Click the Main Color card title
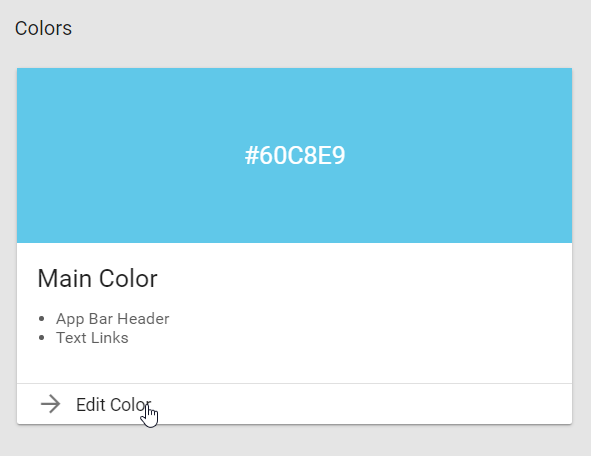This screenshot has width=591, height=456. [x=97, y=278]
